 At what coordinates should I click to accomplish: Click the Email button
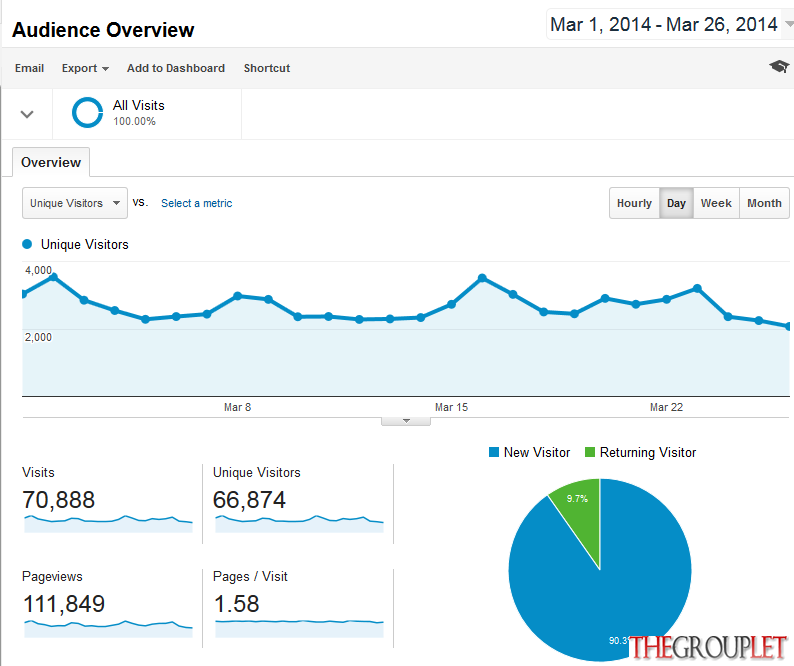point(29,68)
